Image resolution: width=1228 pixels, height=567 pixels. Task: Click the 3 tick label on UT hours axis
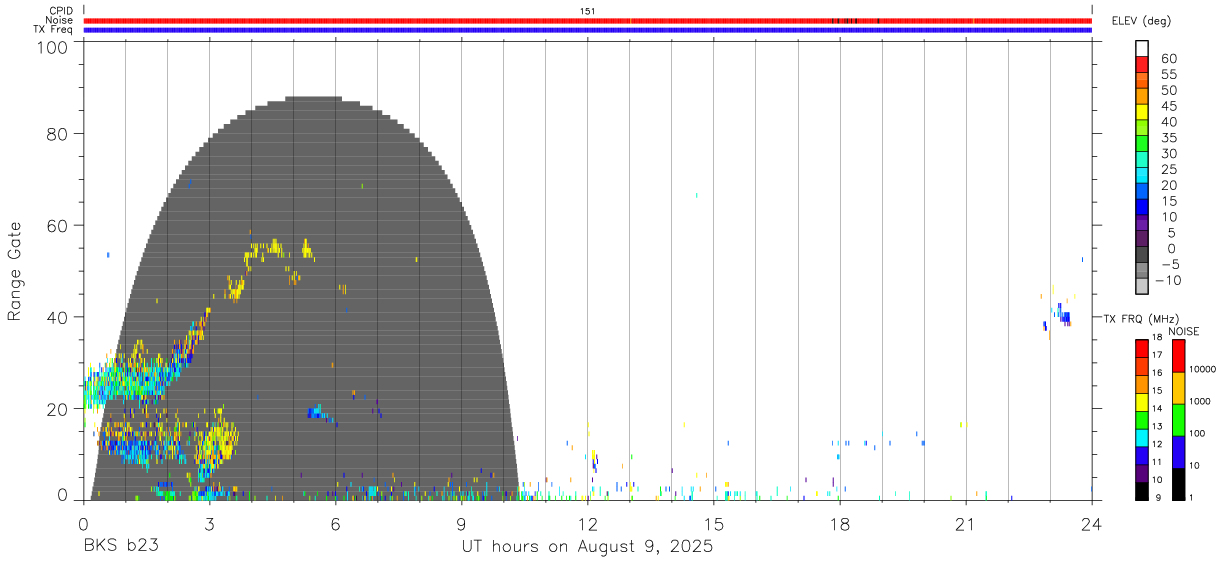pyautogui.click(x=209, y=524)
